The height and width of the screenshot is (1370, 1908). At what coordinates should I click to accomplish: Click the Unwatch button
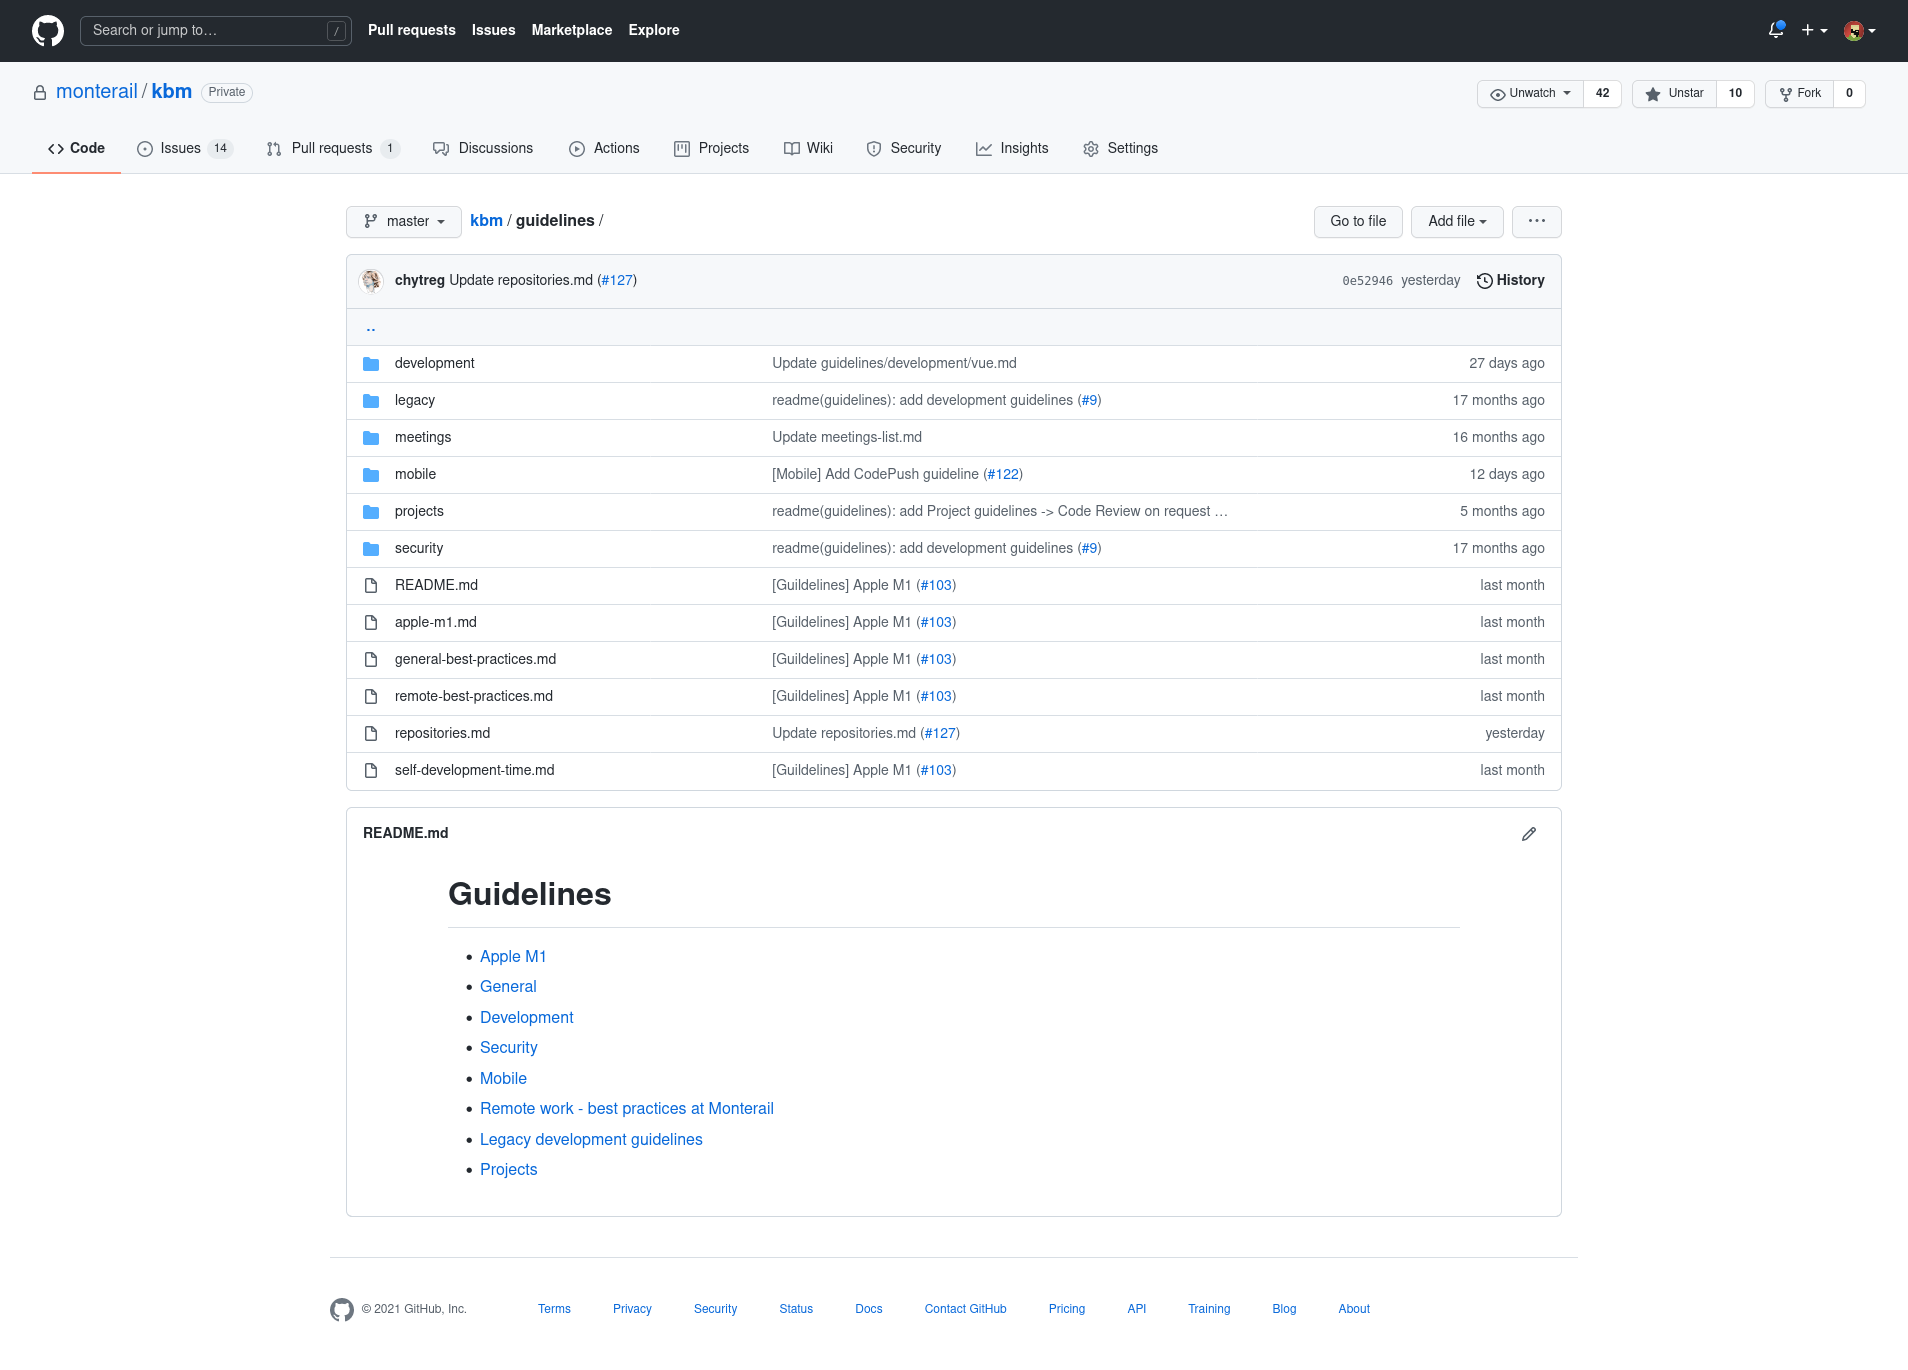[1530, 93]
